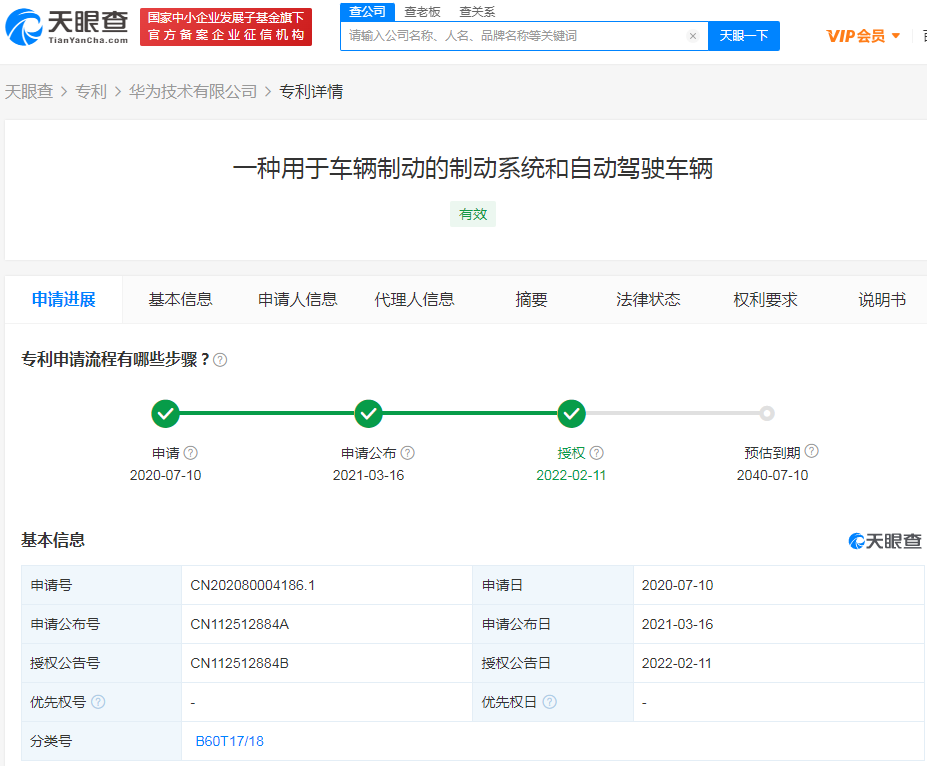
Task: Open the 法律状态 tab
Action: (x=647, y=299)
